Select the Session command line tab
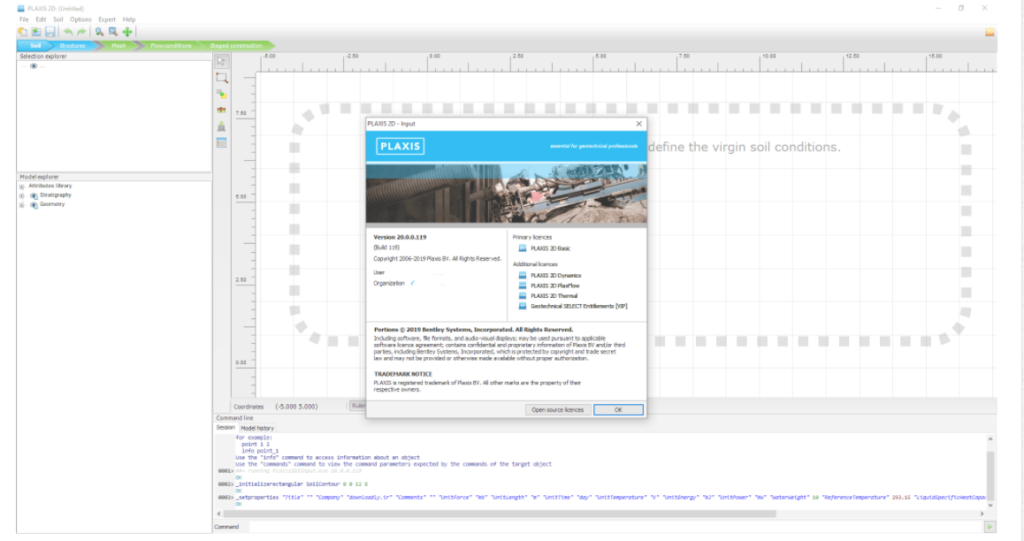 225,427
